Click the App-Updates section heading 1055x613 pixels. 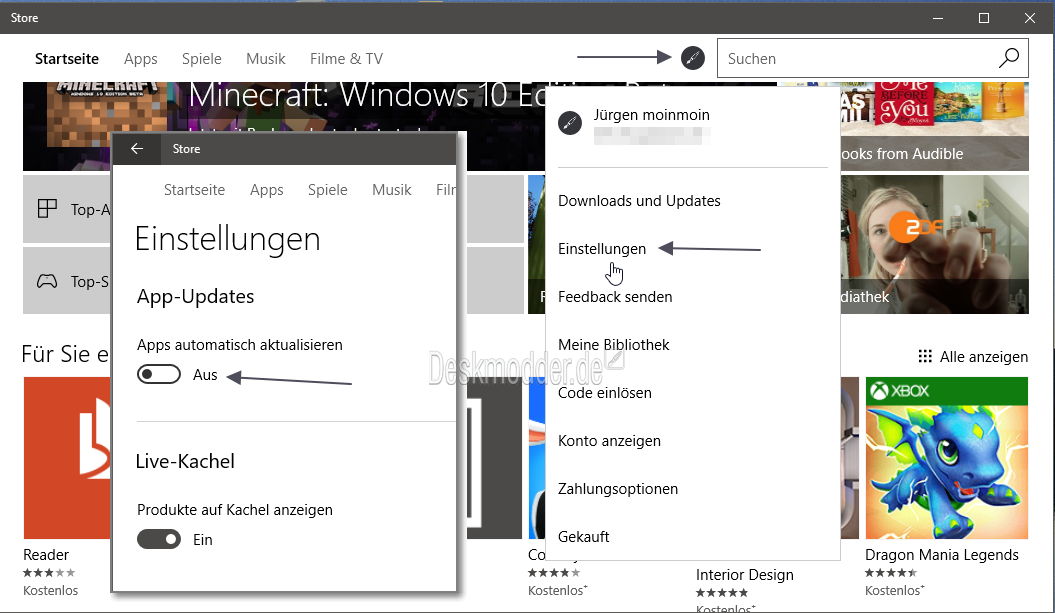point(195,296)
